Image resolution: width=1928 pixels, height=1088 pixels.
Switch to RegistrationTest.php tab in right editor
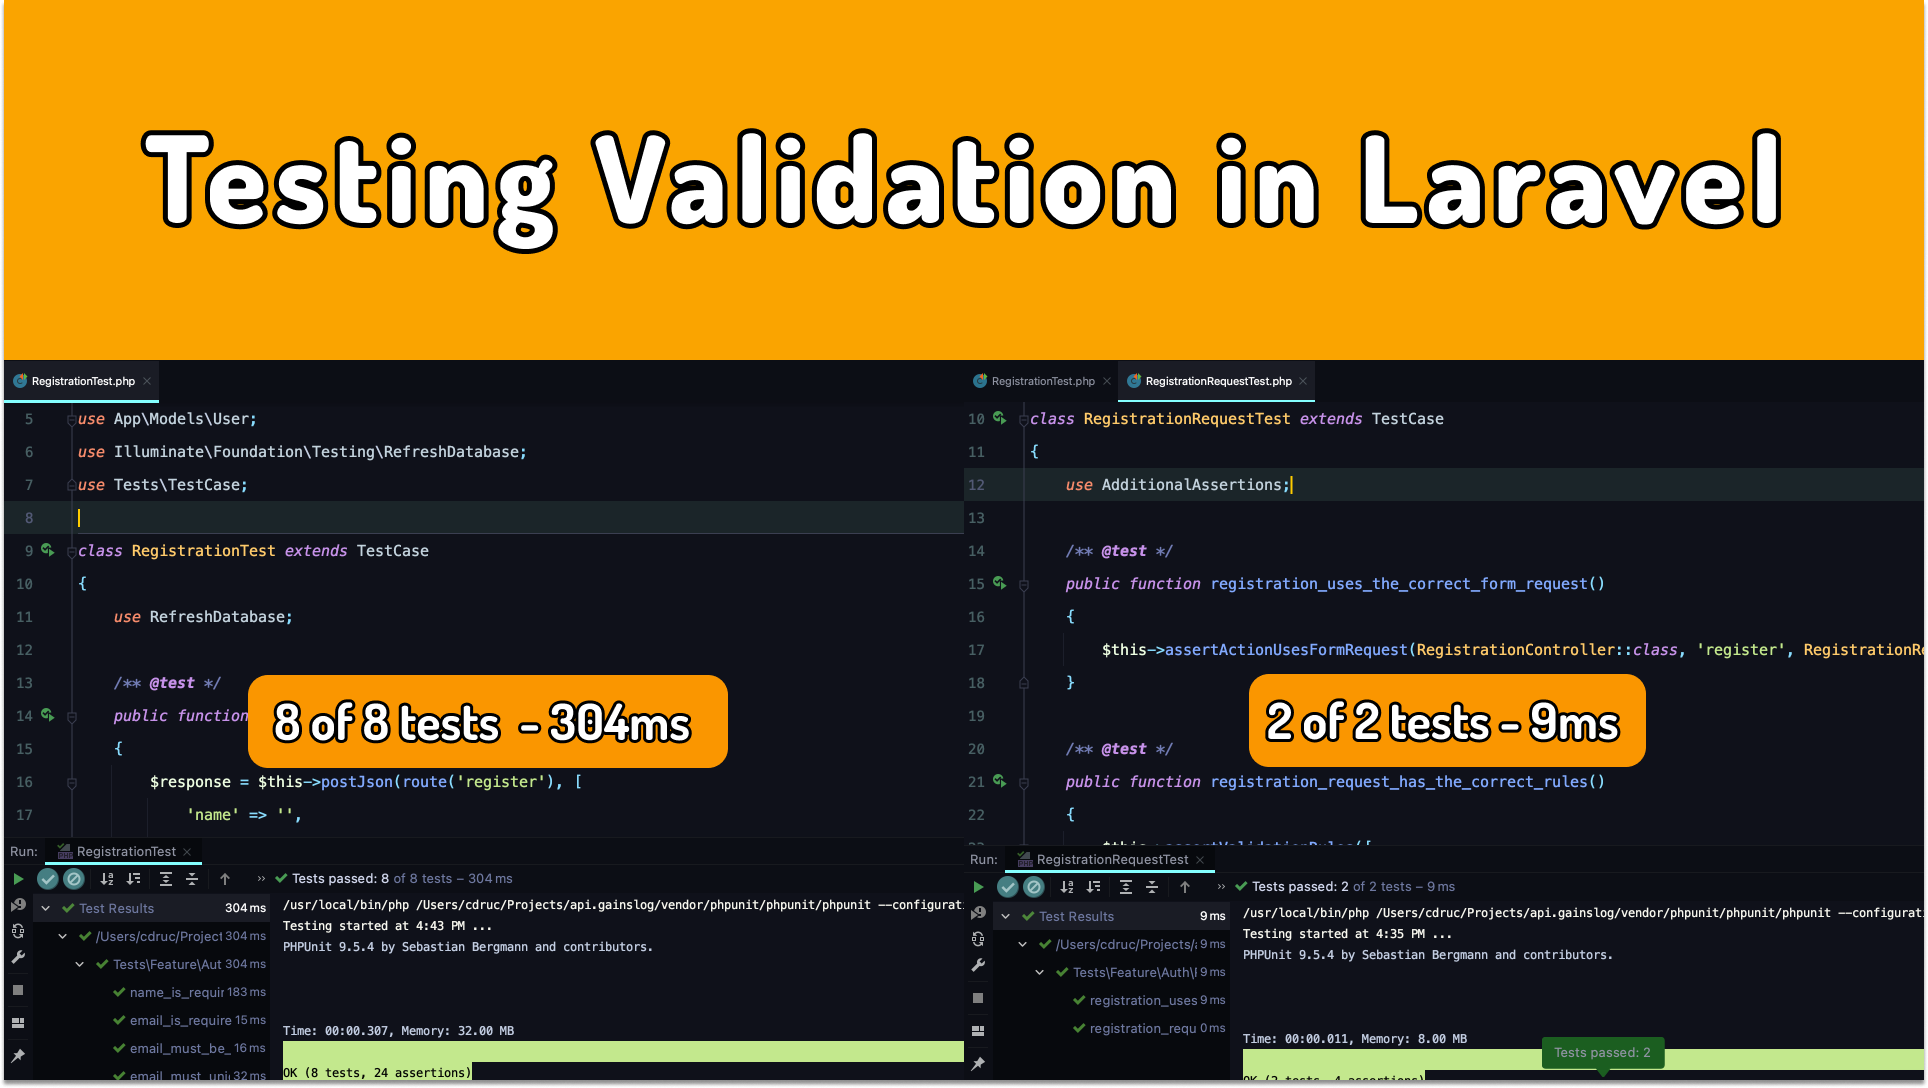point(1042,381)
